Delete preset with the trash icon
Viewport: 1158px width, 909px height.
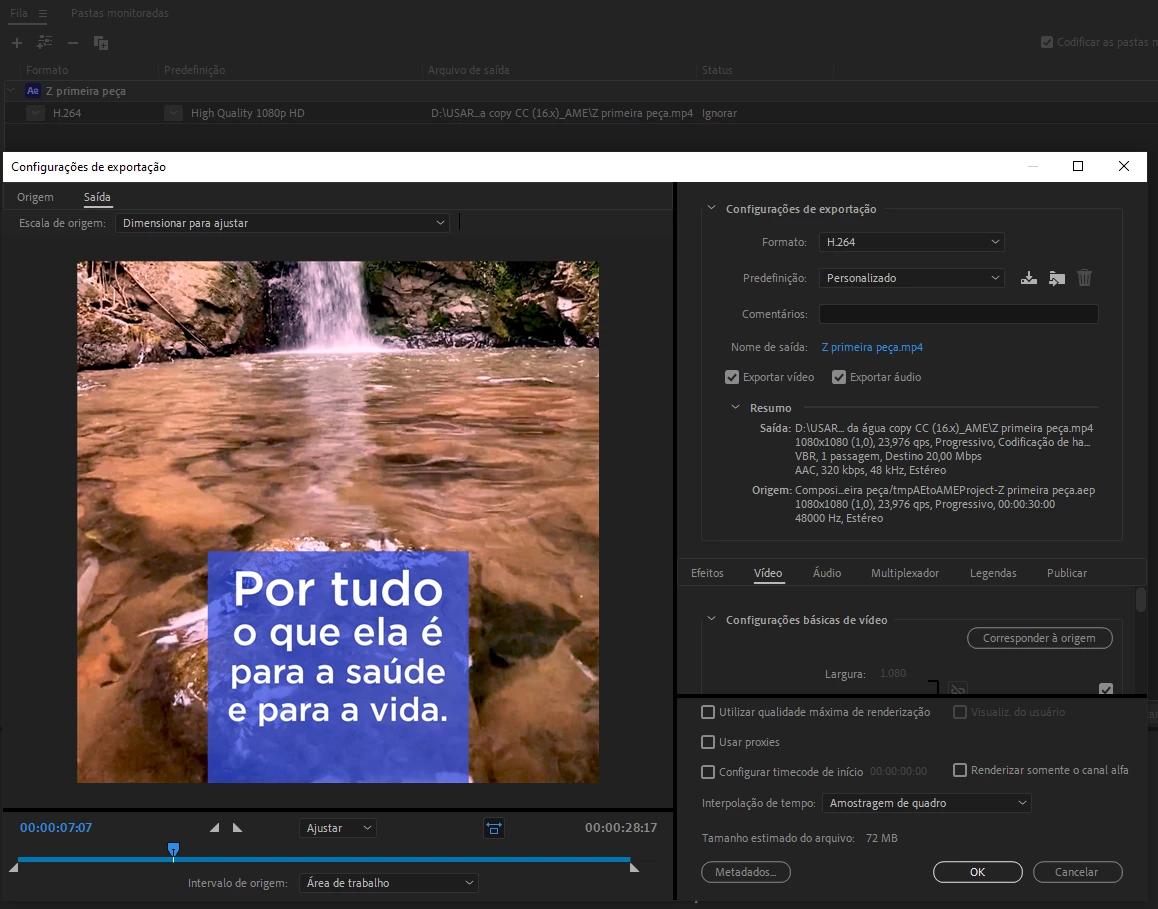point(1084,278)
